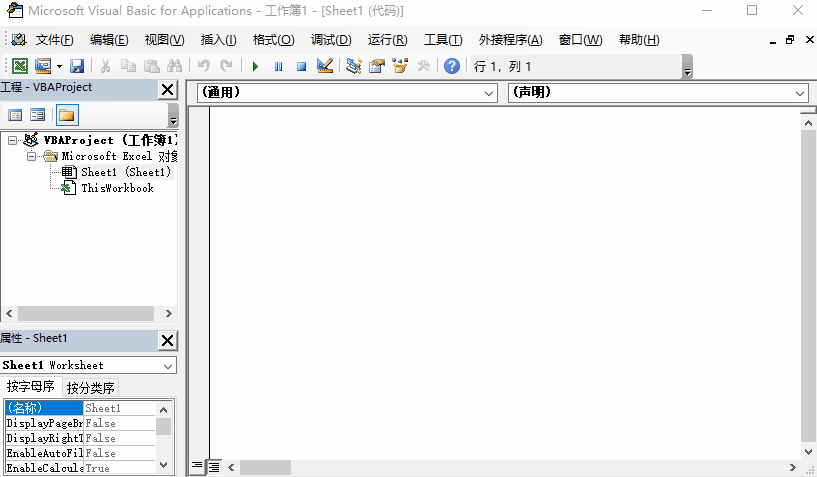Viewport: 817px width, 477px height.
Task: Toggle Design Mode icon
Action: tap(325, 66)
